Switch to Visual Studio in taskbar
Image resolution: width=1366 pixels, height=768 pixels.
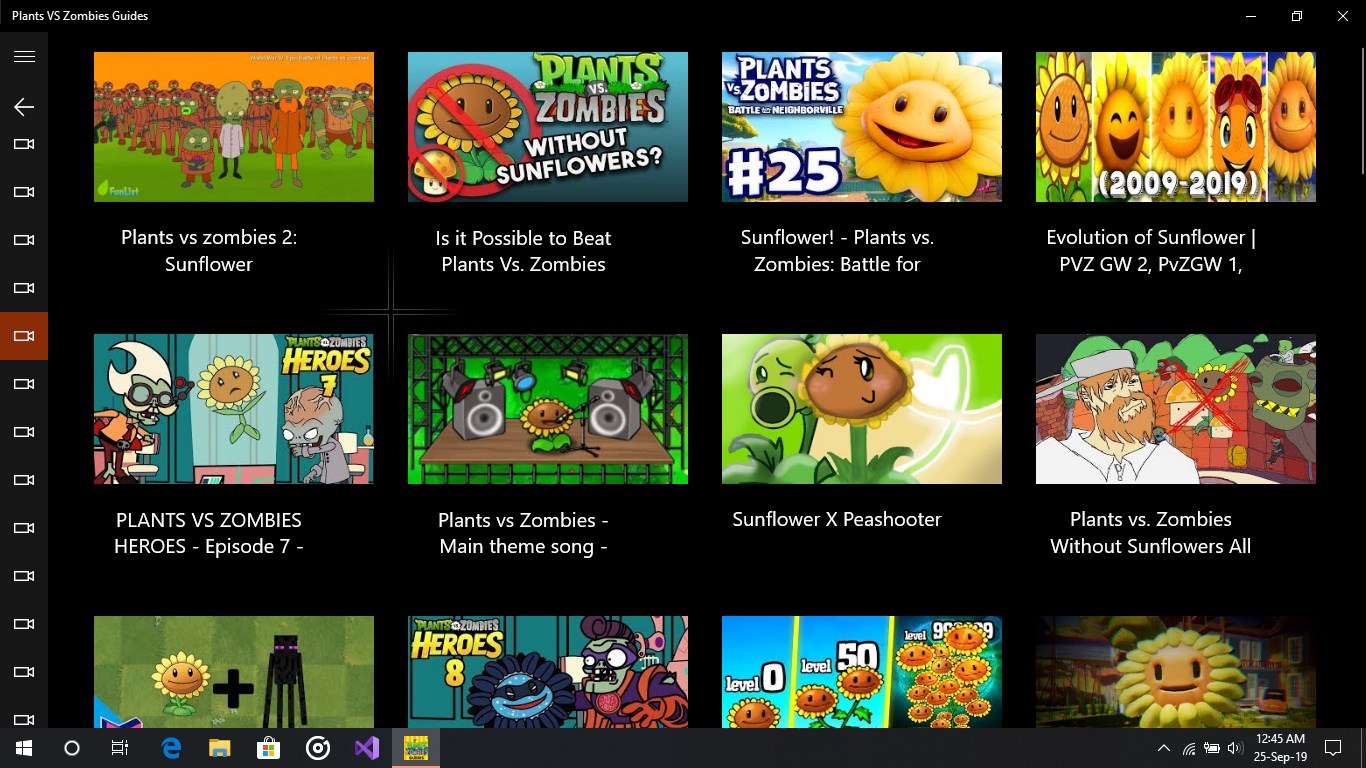pyautogui.click(x=367, y=748)
